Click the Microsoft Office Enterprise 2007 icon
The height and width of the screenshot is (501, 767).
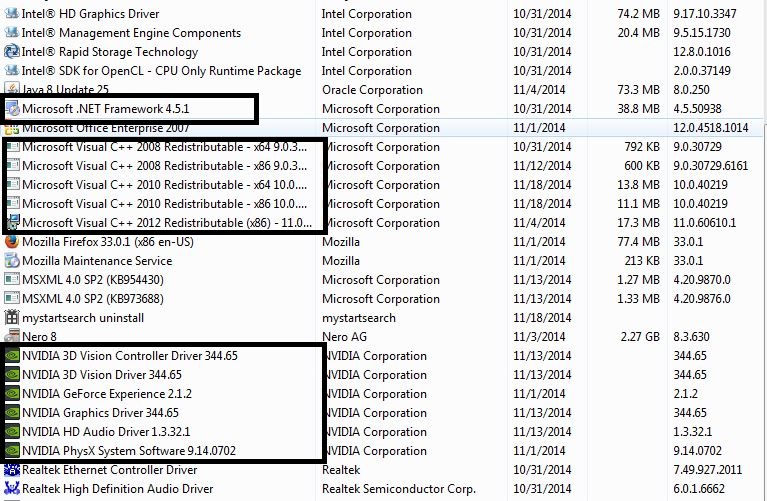click(11, 129)
